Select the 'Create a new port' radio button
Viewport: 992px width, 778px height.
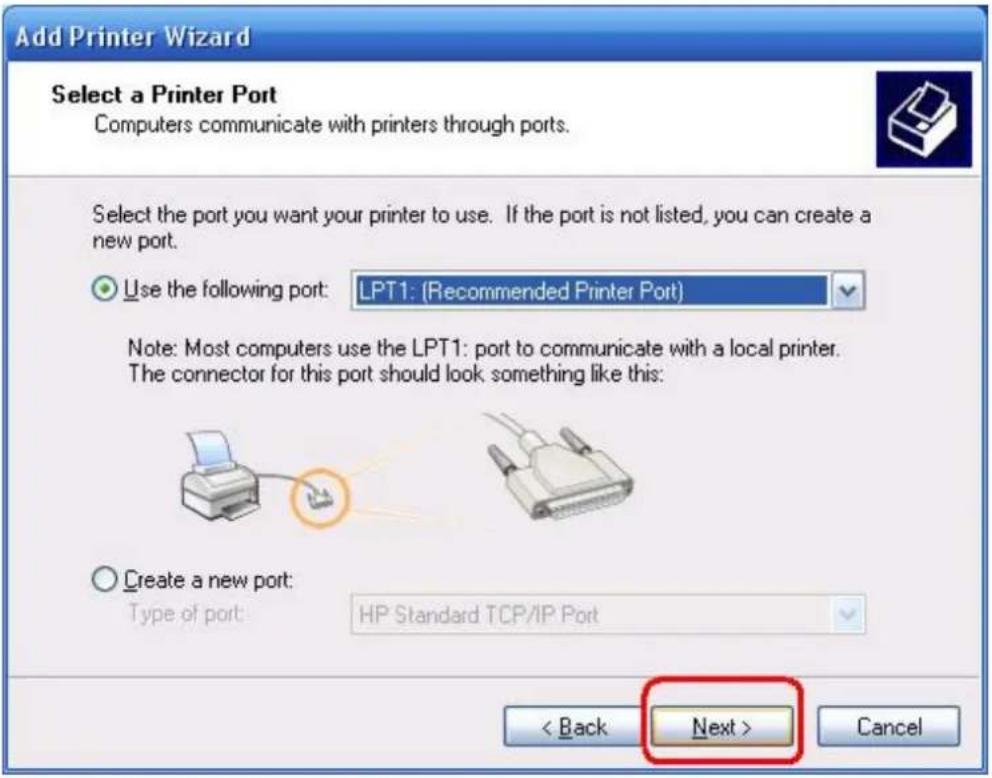[x=104, y=579]
